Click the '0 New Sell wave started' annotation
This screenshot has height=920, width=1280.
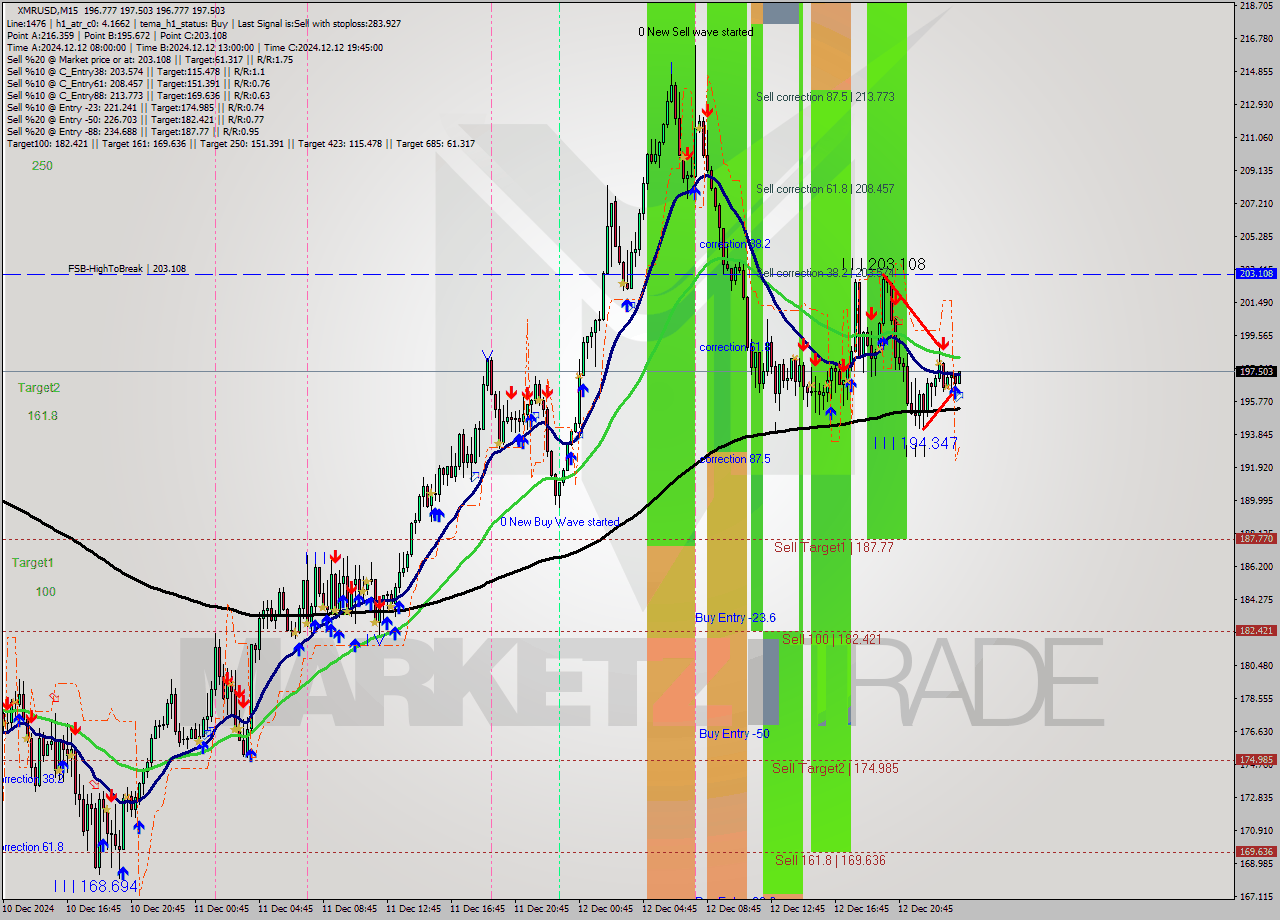coord(696,32)
